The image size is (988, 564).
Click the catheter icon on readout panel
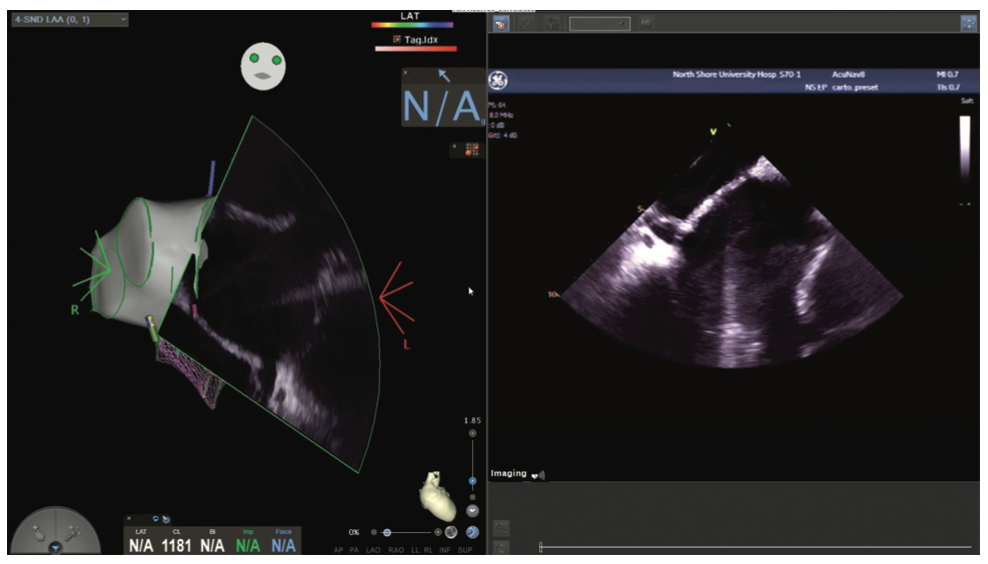coord(166,519)
